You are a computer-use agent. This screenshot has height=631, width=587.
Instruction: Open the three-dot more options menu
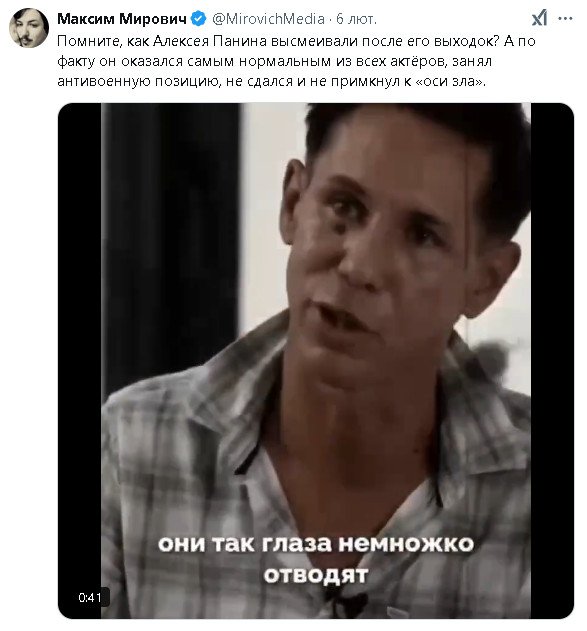point(565,19)
